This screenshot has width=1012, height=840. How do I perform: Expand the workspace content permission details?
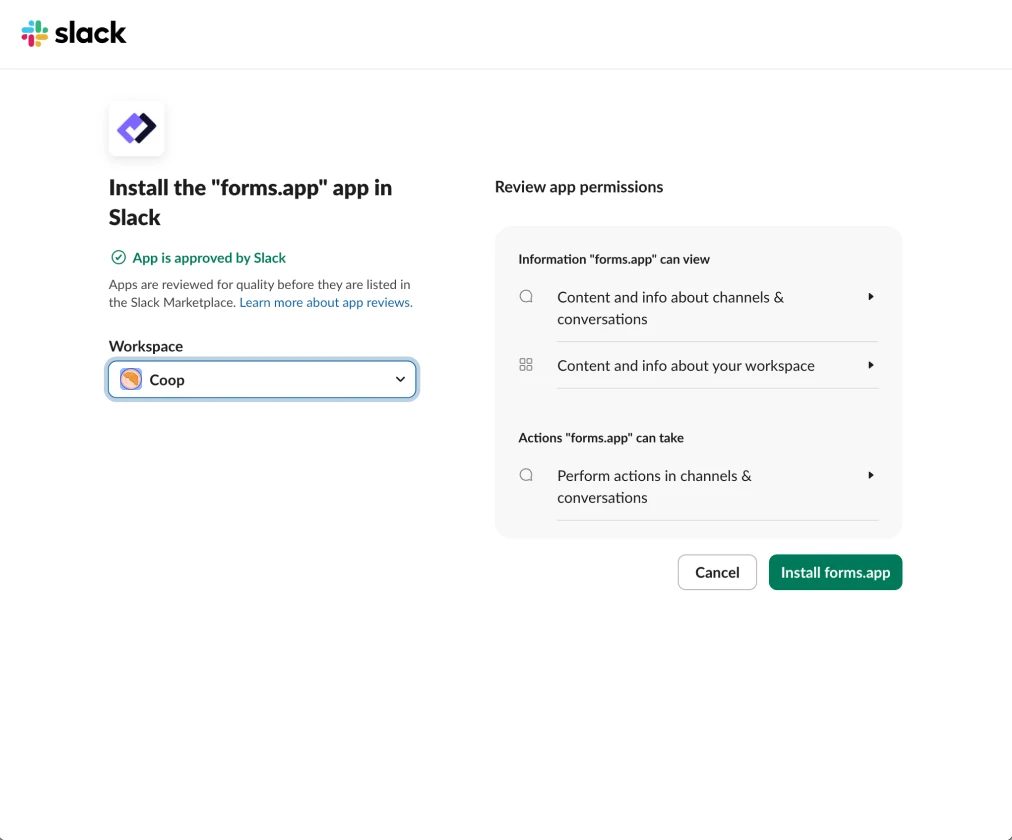(870, 365)
